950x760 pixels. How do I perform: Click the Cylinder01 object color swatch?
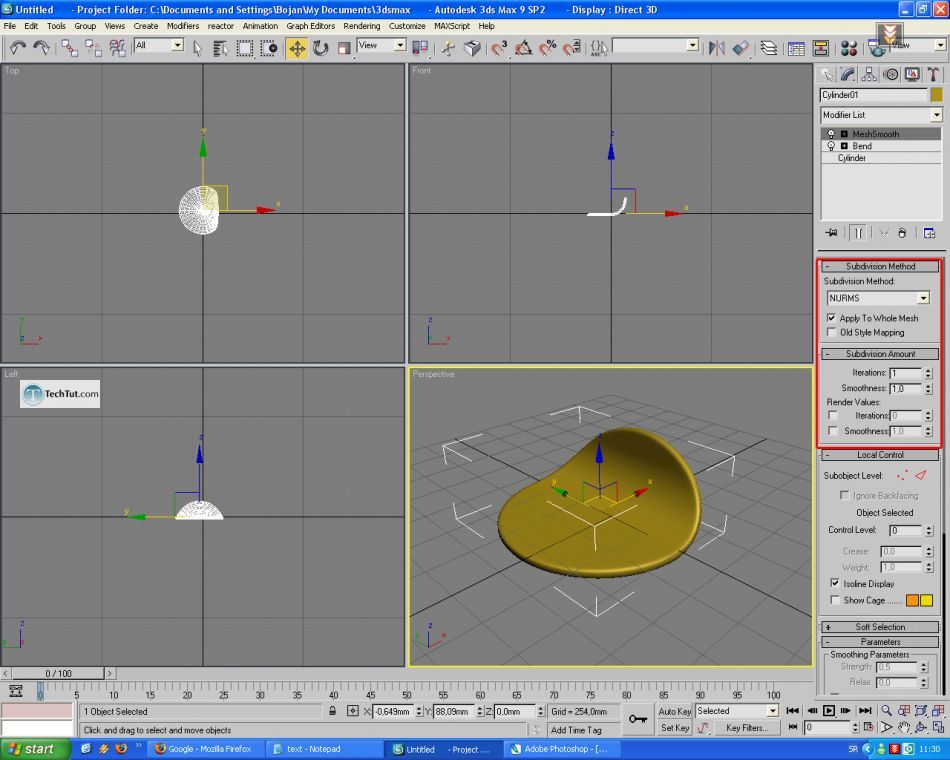936,95
